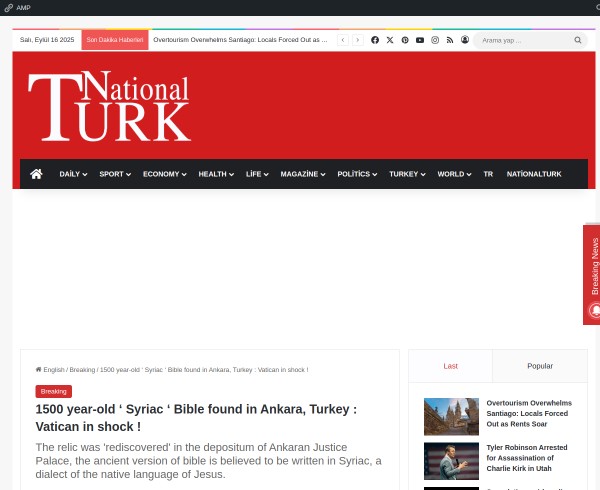Click the red Breaking category badge

54,391
